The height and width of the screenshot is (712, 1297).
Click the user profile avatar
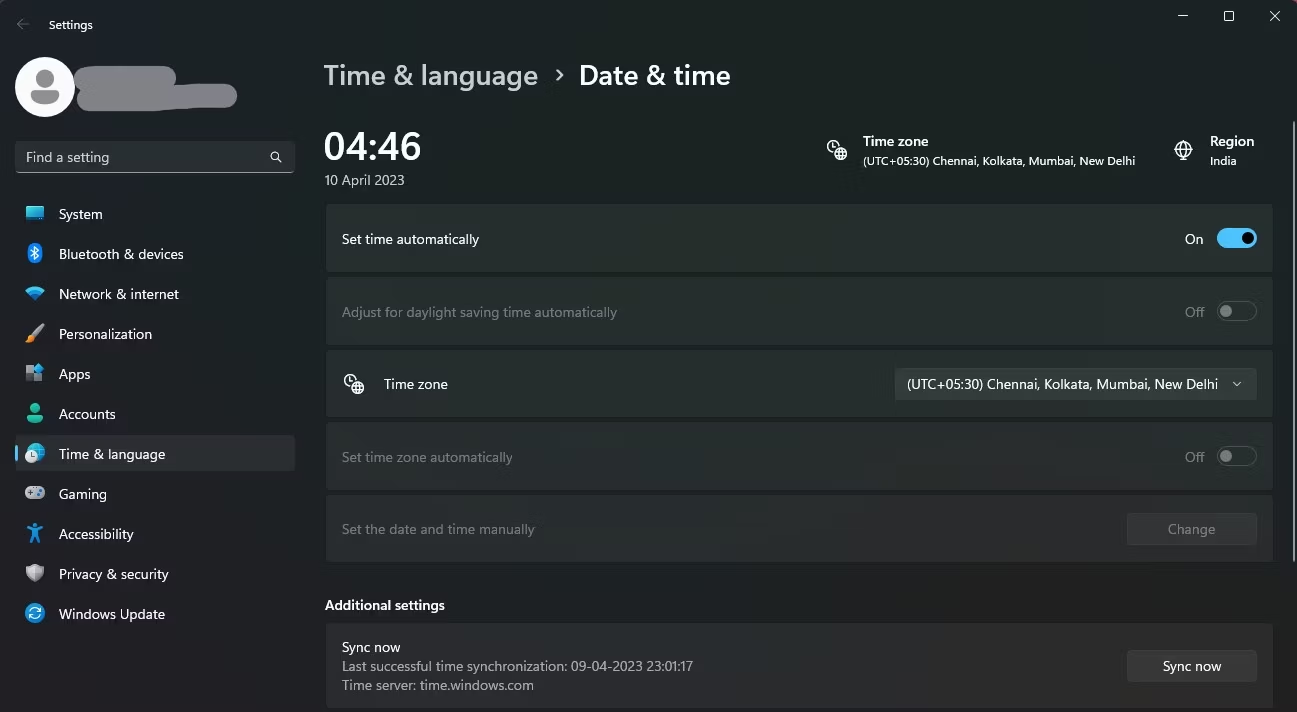click(44, 87)
